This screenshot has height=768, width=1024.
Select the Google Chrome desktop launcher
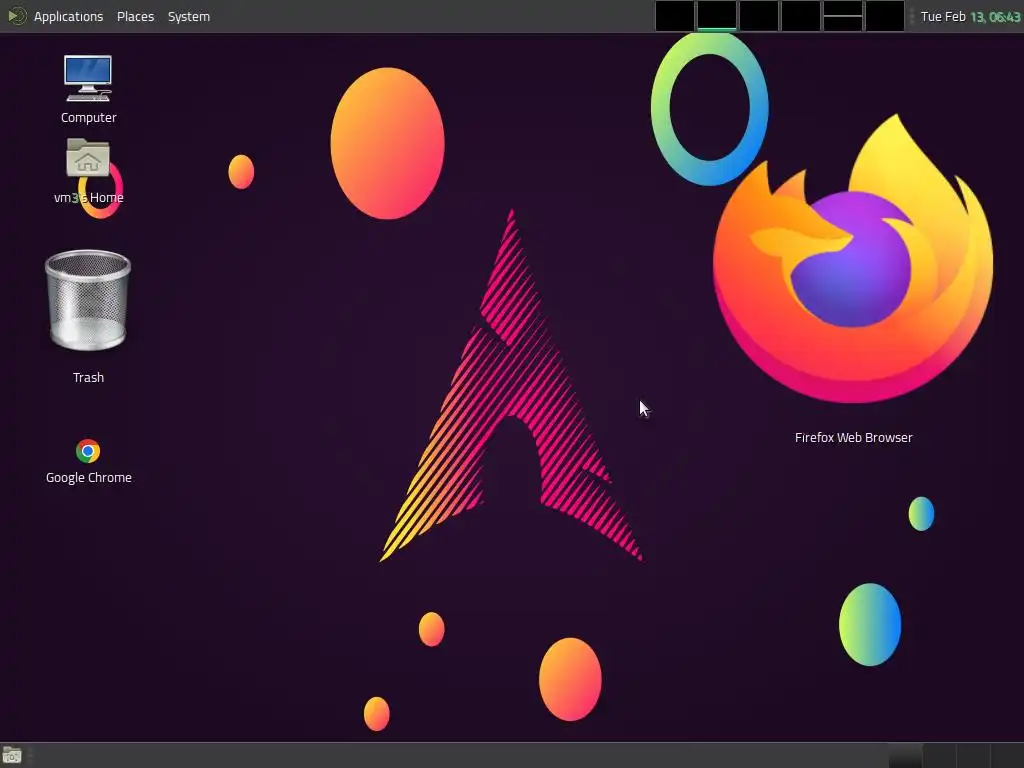(88, 451)
